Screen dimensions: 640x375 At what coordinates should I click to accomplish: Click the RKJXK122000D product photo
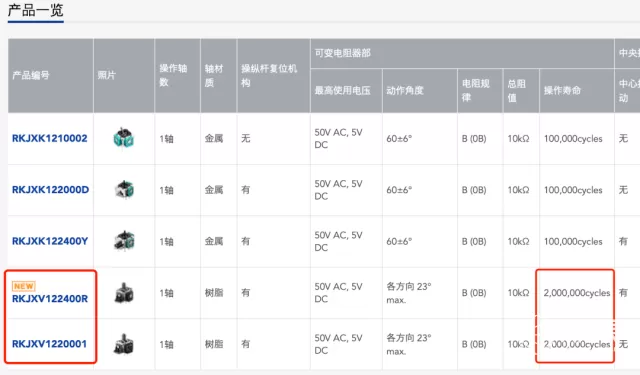[x=124, y=189]
